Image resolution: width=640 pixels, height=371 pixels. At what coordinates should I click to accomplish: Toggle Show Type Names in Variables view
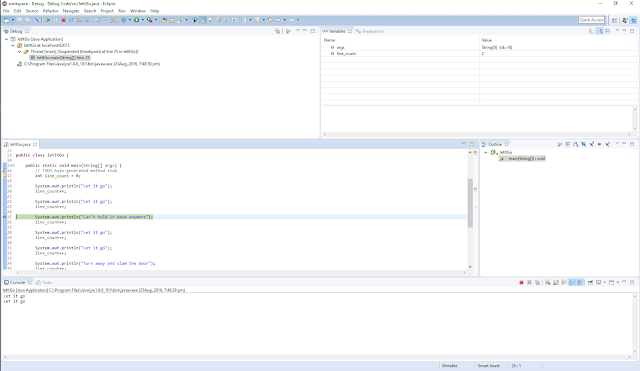(591, 31)
